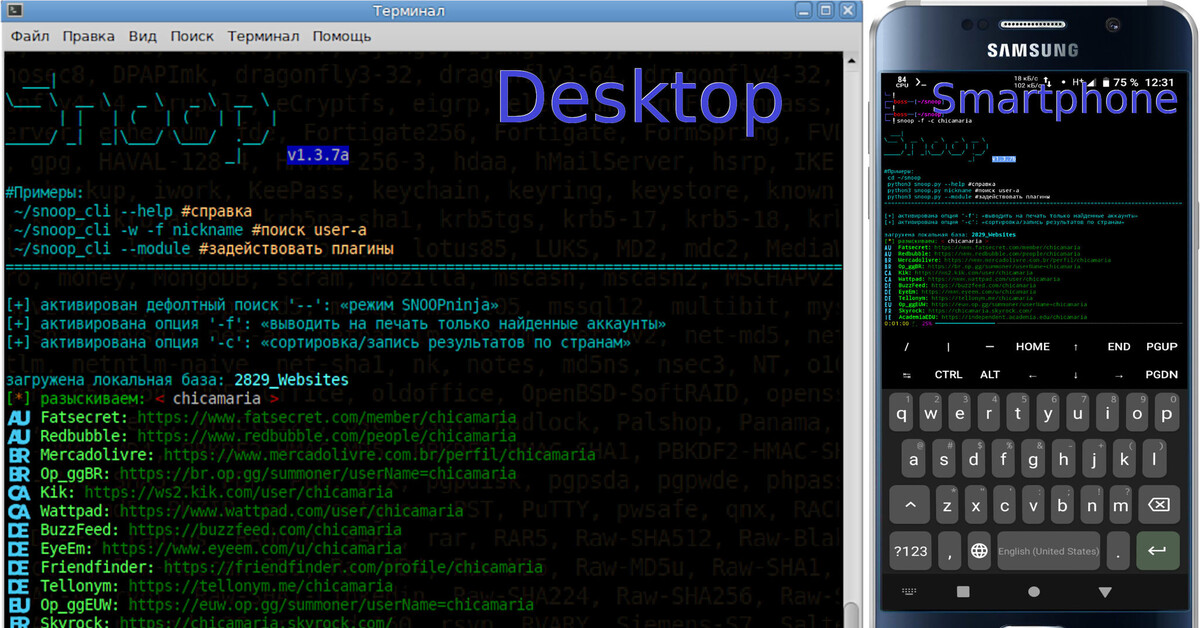Tap the up arrow extra key

pos(1076,347)
